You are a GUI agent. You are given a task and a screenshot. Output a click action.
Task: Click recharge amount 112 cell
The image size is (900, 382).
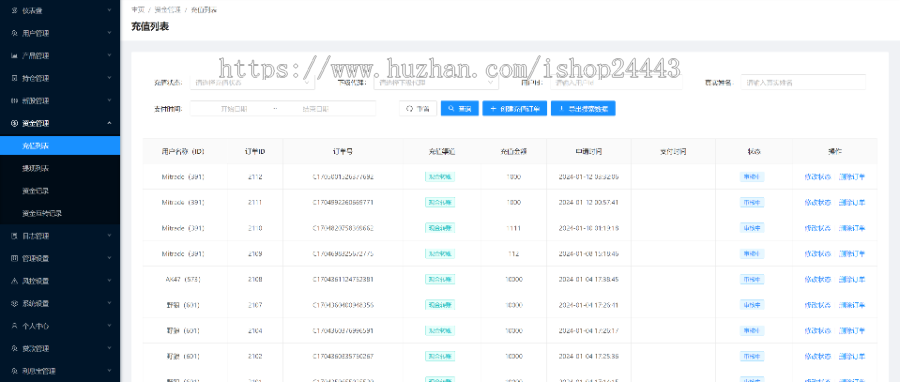point(514,254)
